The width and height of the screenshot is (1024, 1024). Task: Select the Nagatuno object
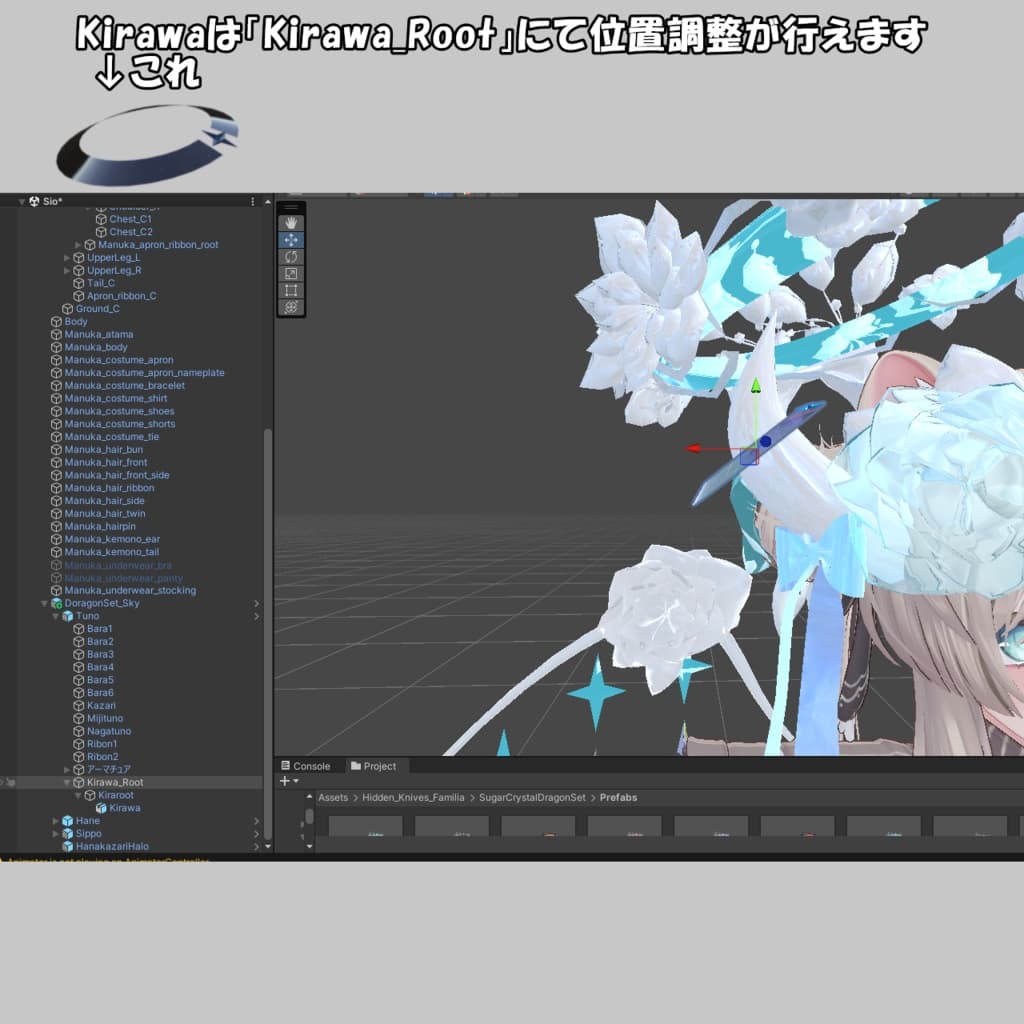tap(109, 731)
